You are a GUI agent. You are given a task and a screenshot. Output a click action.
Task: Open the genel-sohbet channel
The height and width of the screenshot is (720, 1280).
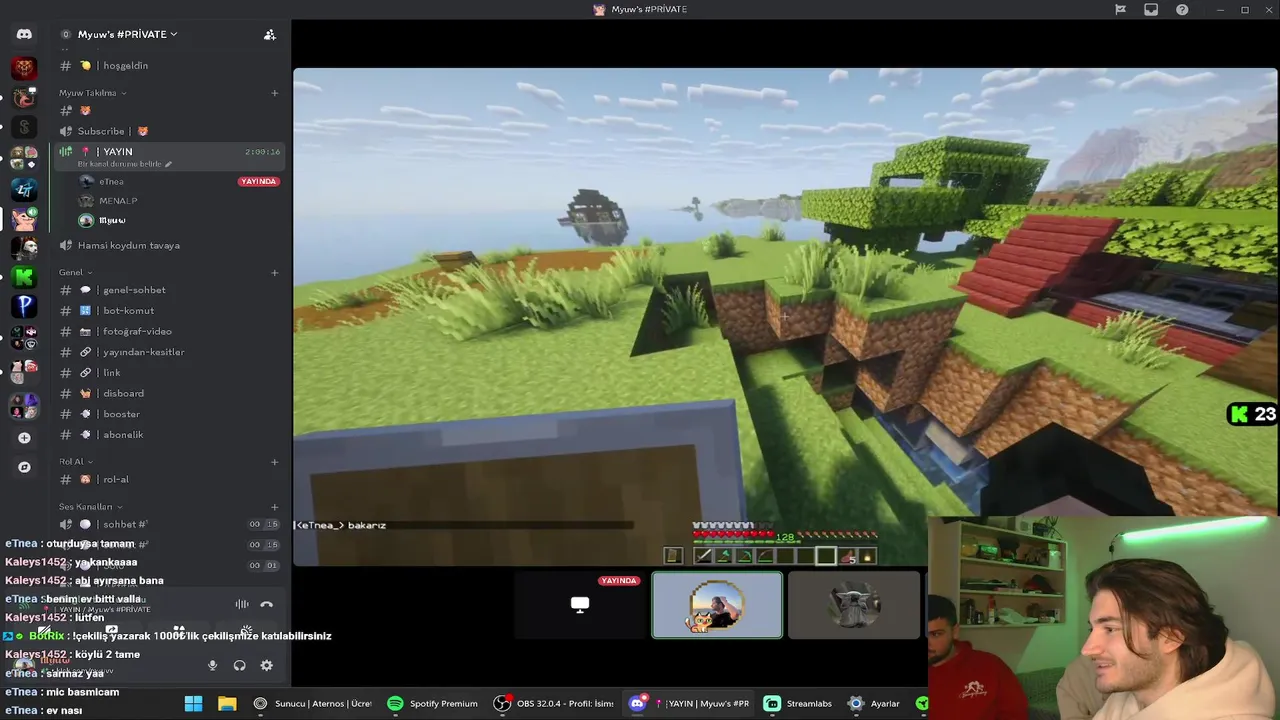[x=168, y=290]
